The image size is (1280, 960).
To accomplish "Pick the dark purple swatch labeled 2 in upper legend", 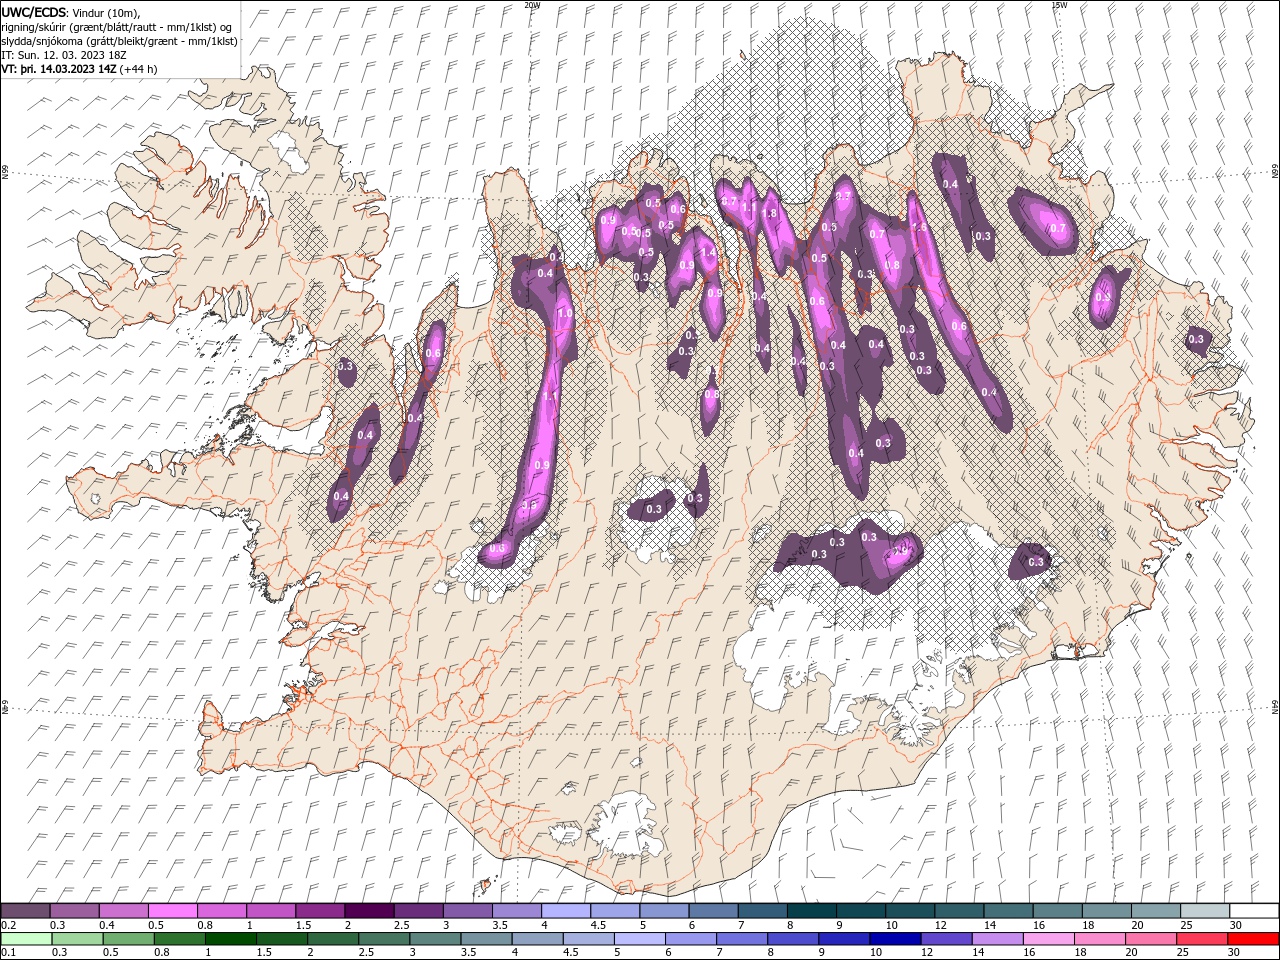I will click(369, 911).
